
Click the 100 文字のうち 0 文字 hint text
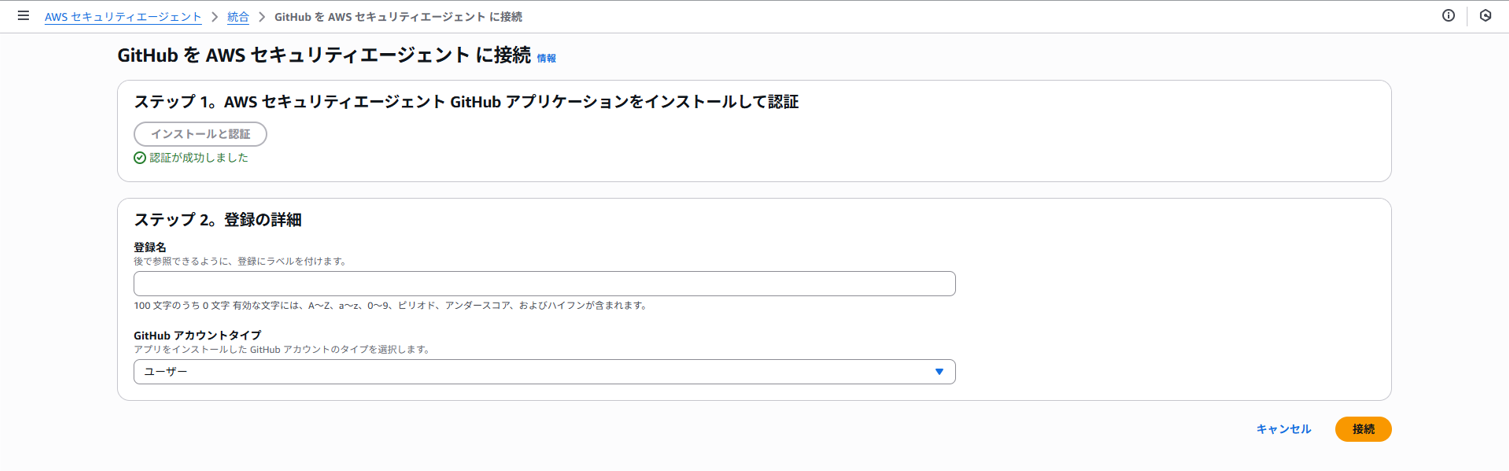click(x=390, y=306)
